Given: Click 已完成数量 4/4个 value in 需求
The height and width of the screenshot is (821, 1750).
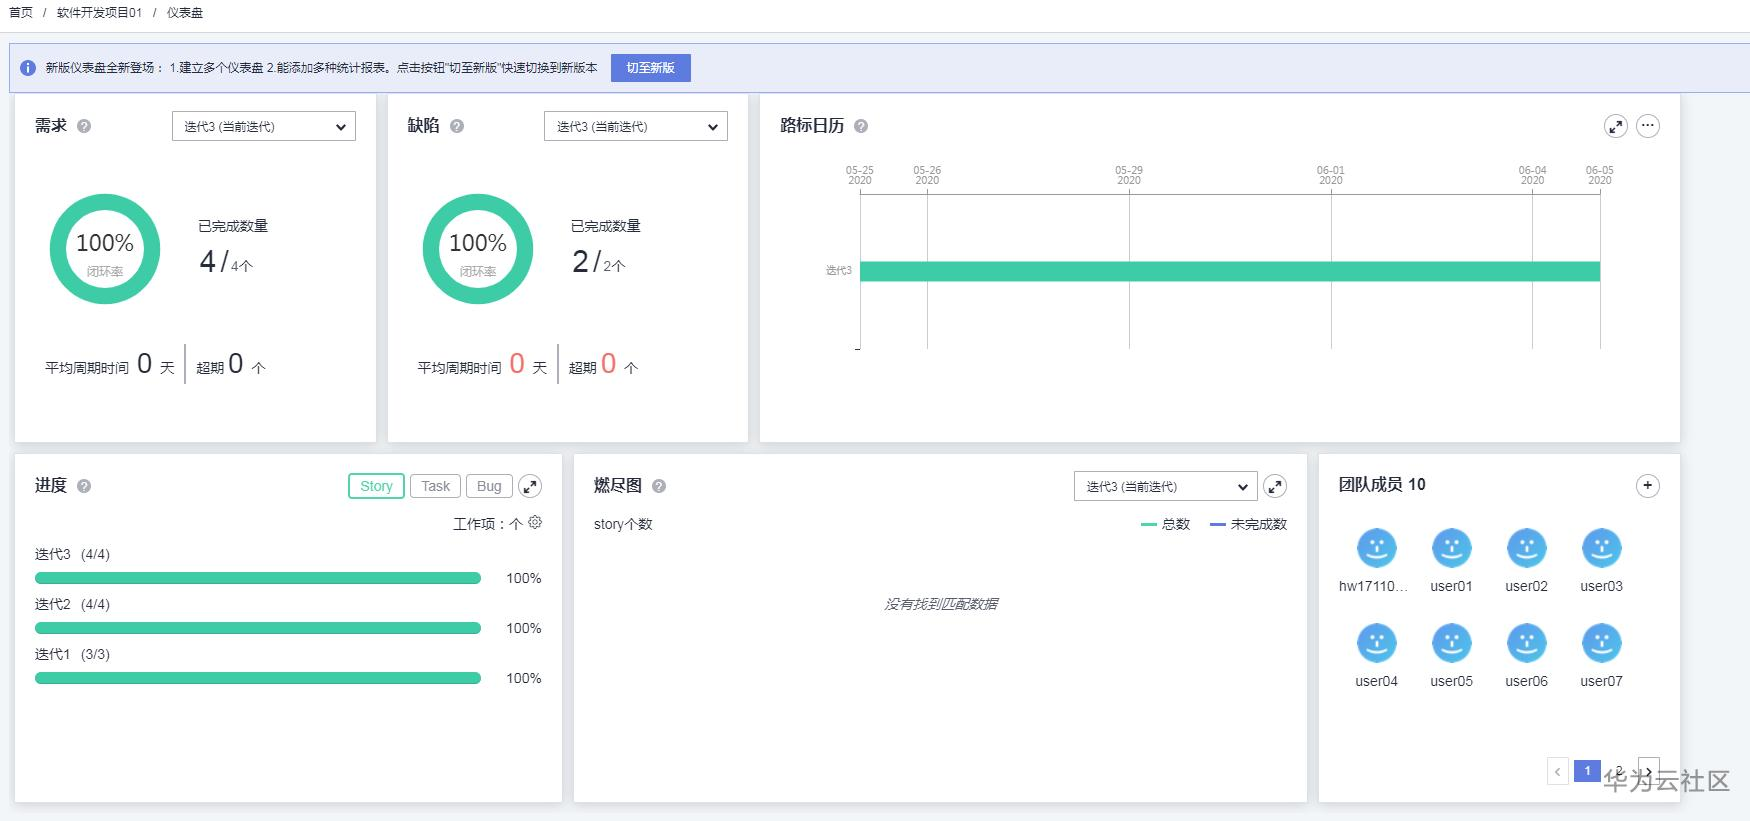Looking at the screenshot, I should coord(227,262).
